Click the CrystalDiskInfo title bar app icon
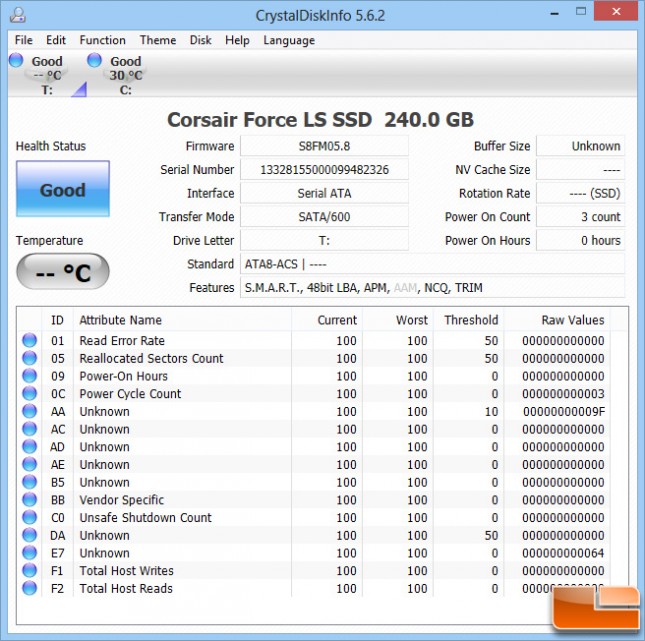 click(18, 15)
